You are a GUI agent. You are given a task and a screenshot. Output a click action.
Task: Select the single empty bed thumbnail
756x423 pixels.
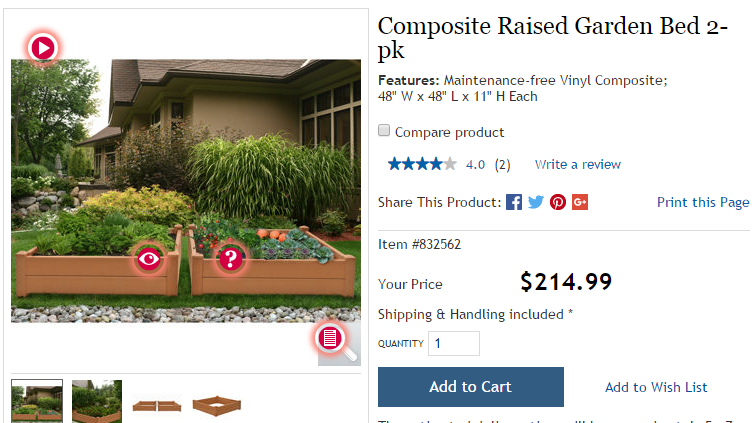[x=217, y=405]
